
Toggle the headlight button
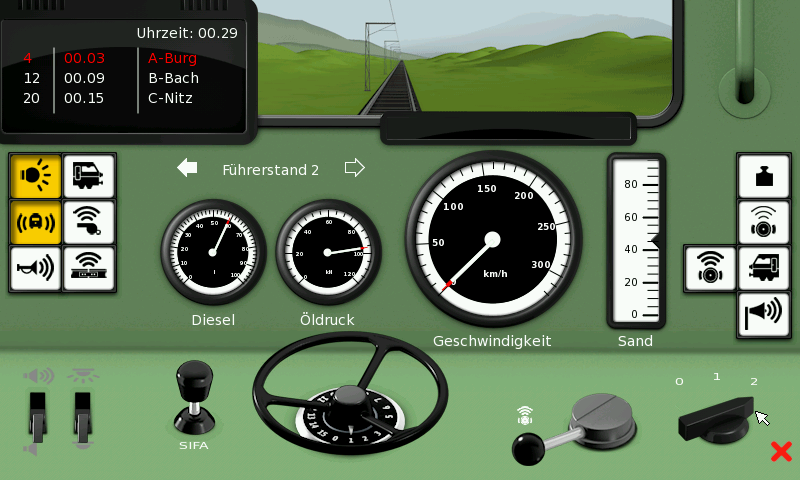(x=35, y=176)
